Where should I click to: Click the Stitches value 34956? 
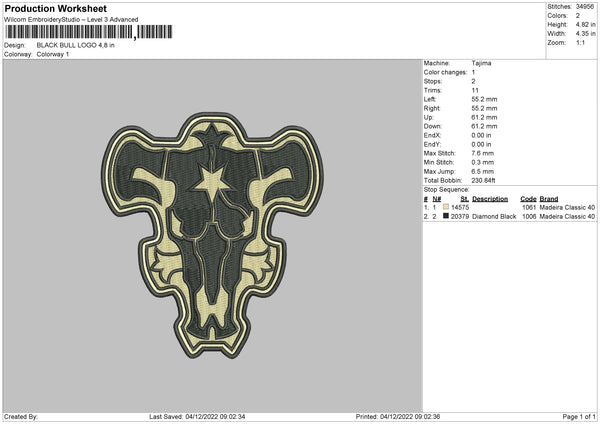(x=585, y=7)
